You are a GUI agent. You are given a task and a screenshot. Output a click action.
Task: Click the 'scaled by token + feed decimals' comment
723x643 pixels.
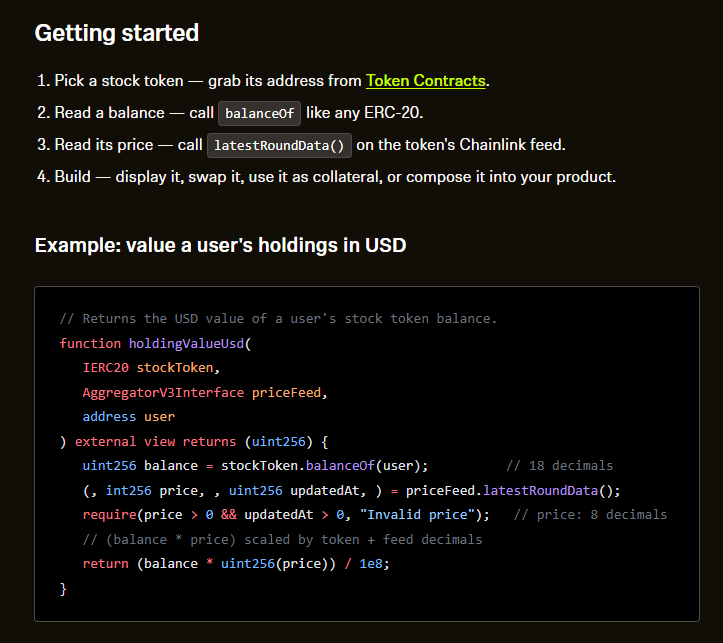point(282,539)
